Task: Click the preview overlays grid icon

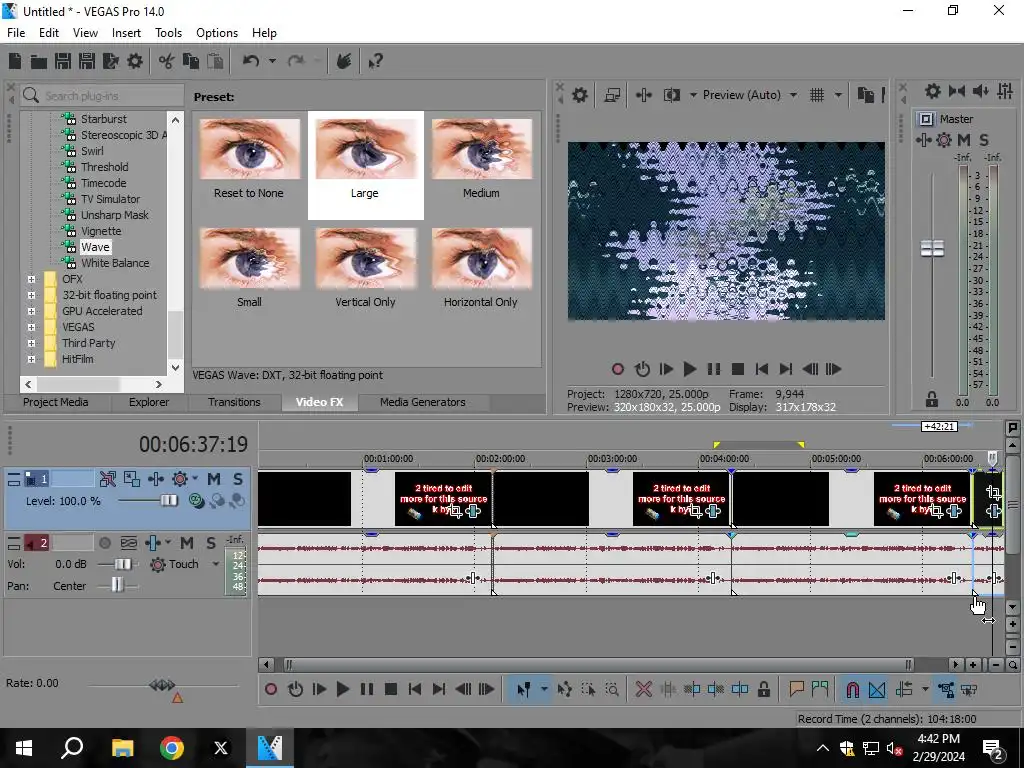Action: (817, 95)
